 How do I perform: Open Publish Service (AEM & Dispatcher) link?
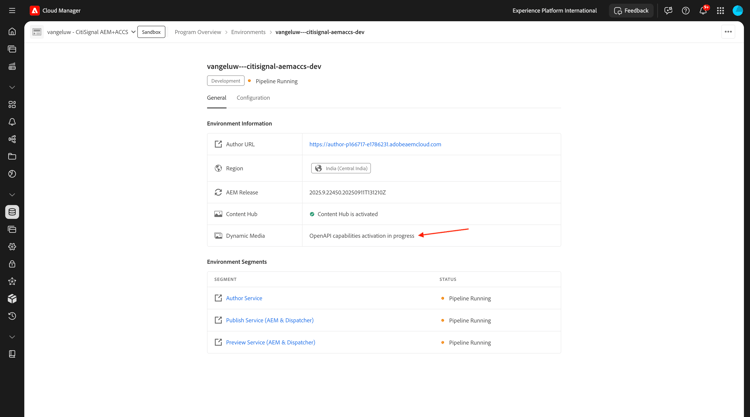(269, 320)
